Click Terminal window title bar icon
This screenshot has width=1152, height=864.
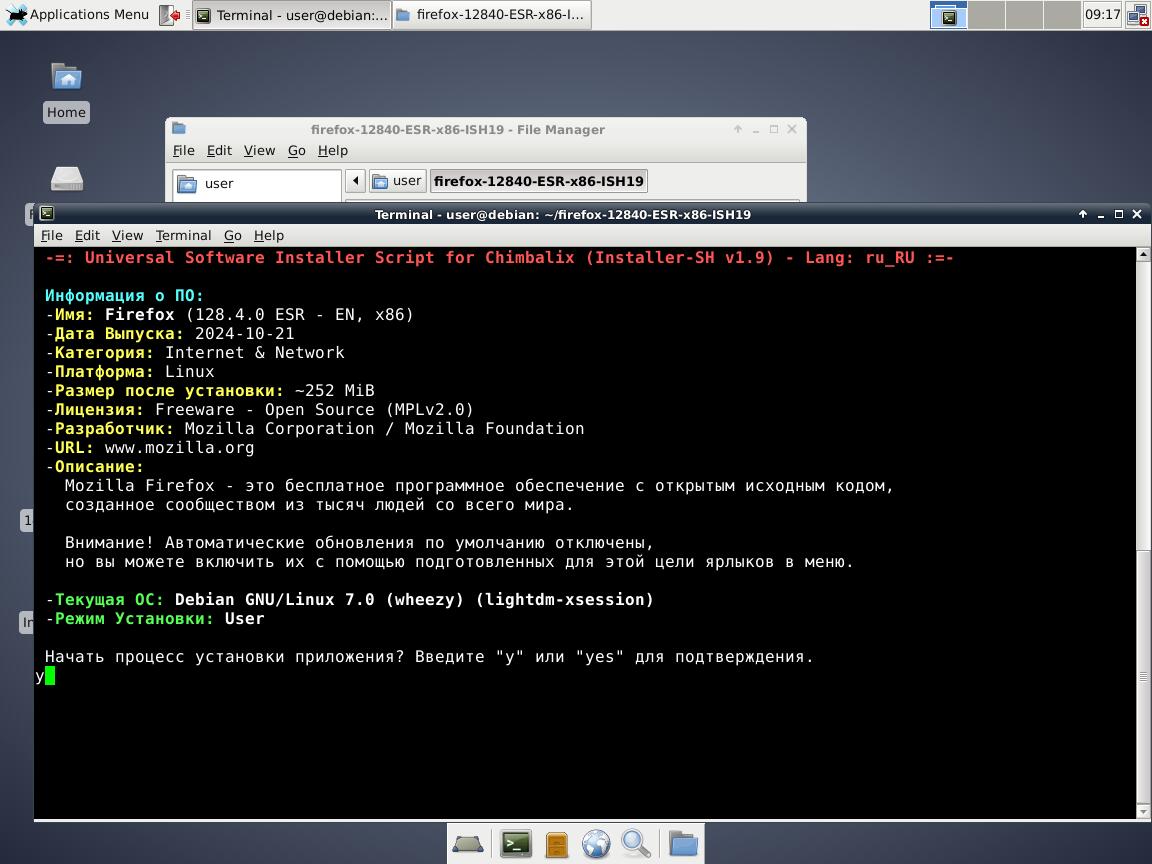47,214
